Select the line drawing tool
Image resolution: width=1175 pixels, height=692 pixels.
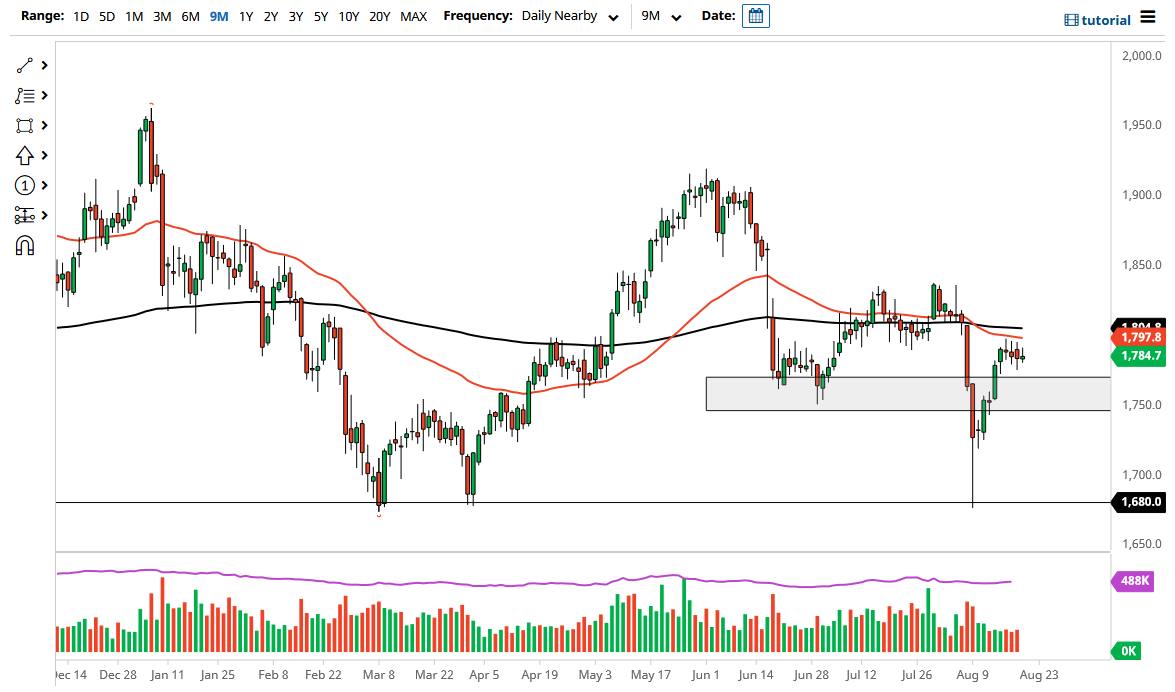coord(25,65)
